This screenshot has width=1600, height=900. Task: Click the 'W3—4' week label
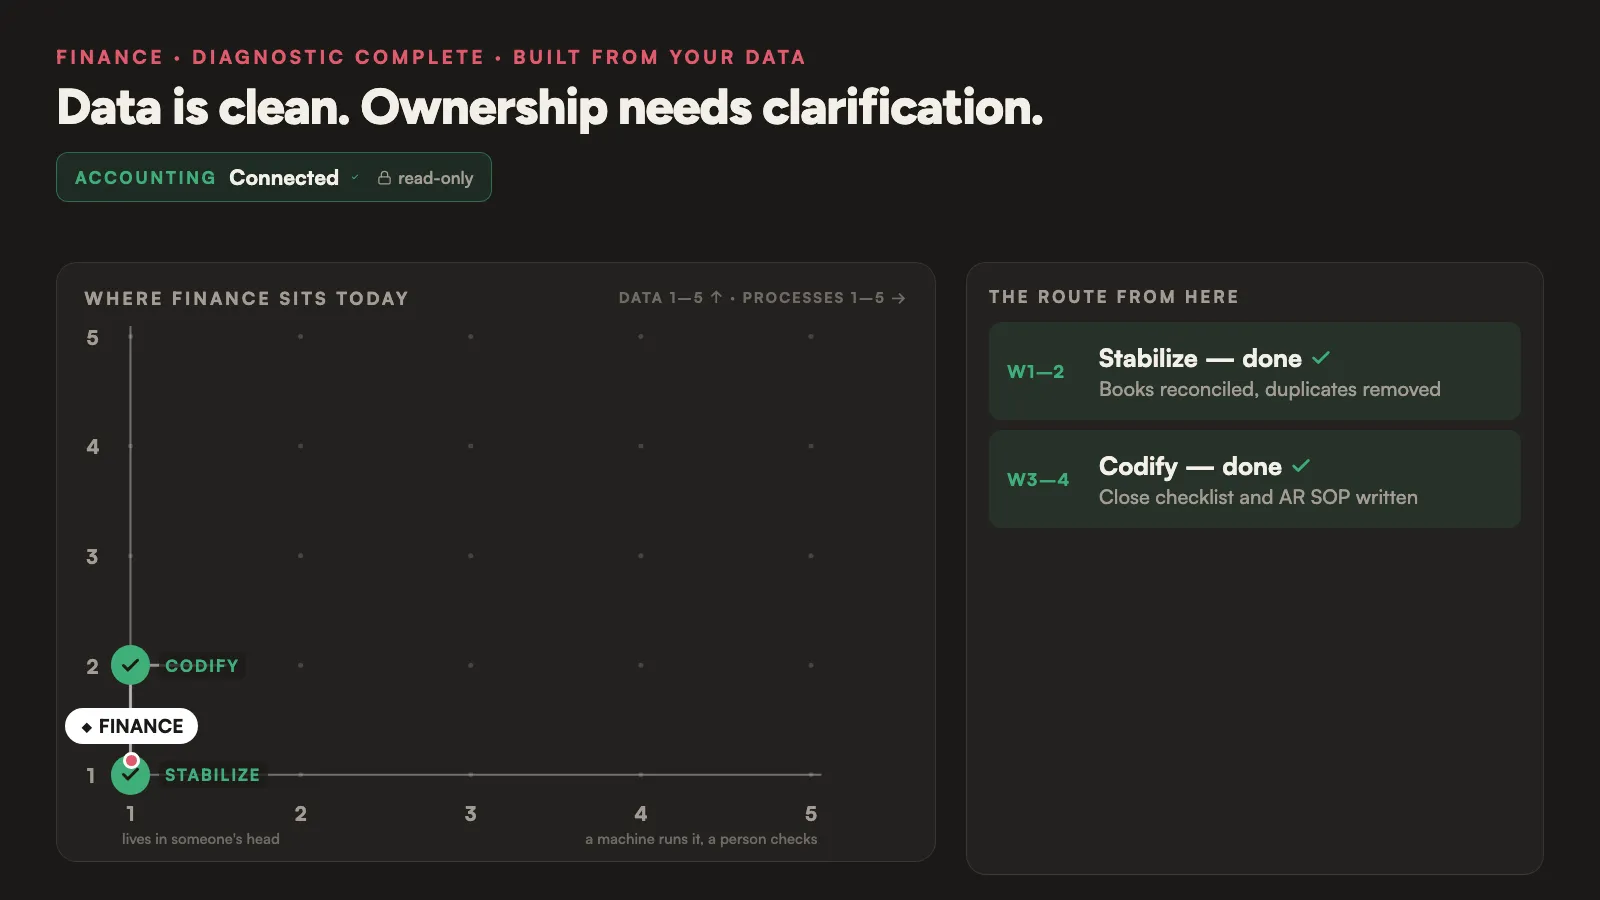tap(1038, 480)
